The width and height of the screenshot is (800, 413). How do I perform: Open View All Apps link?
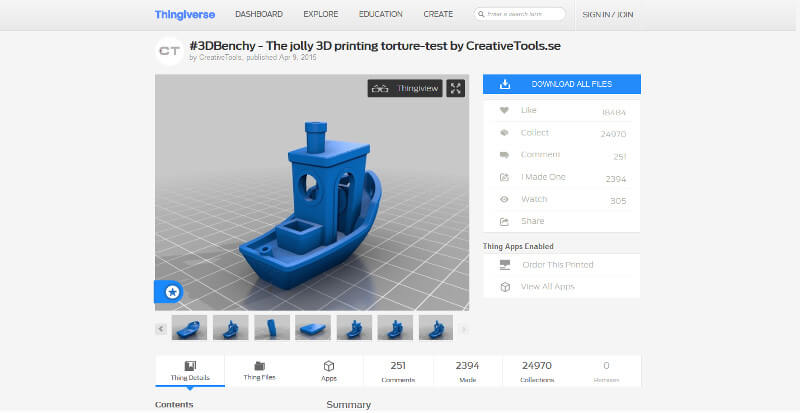click(547, 287)
